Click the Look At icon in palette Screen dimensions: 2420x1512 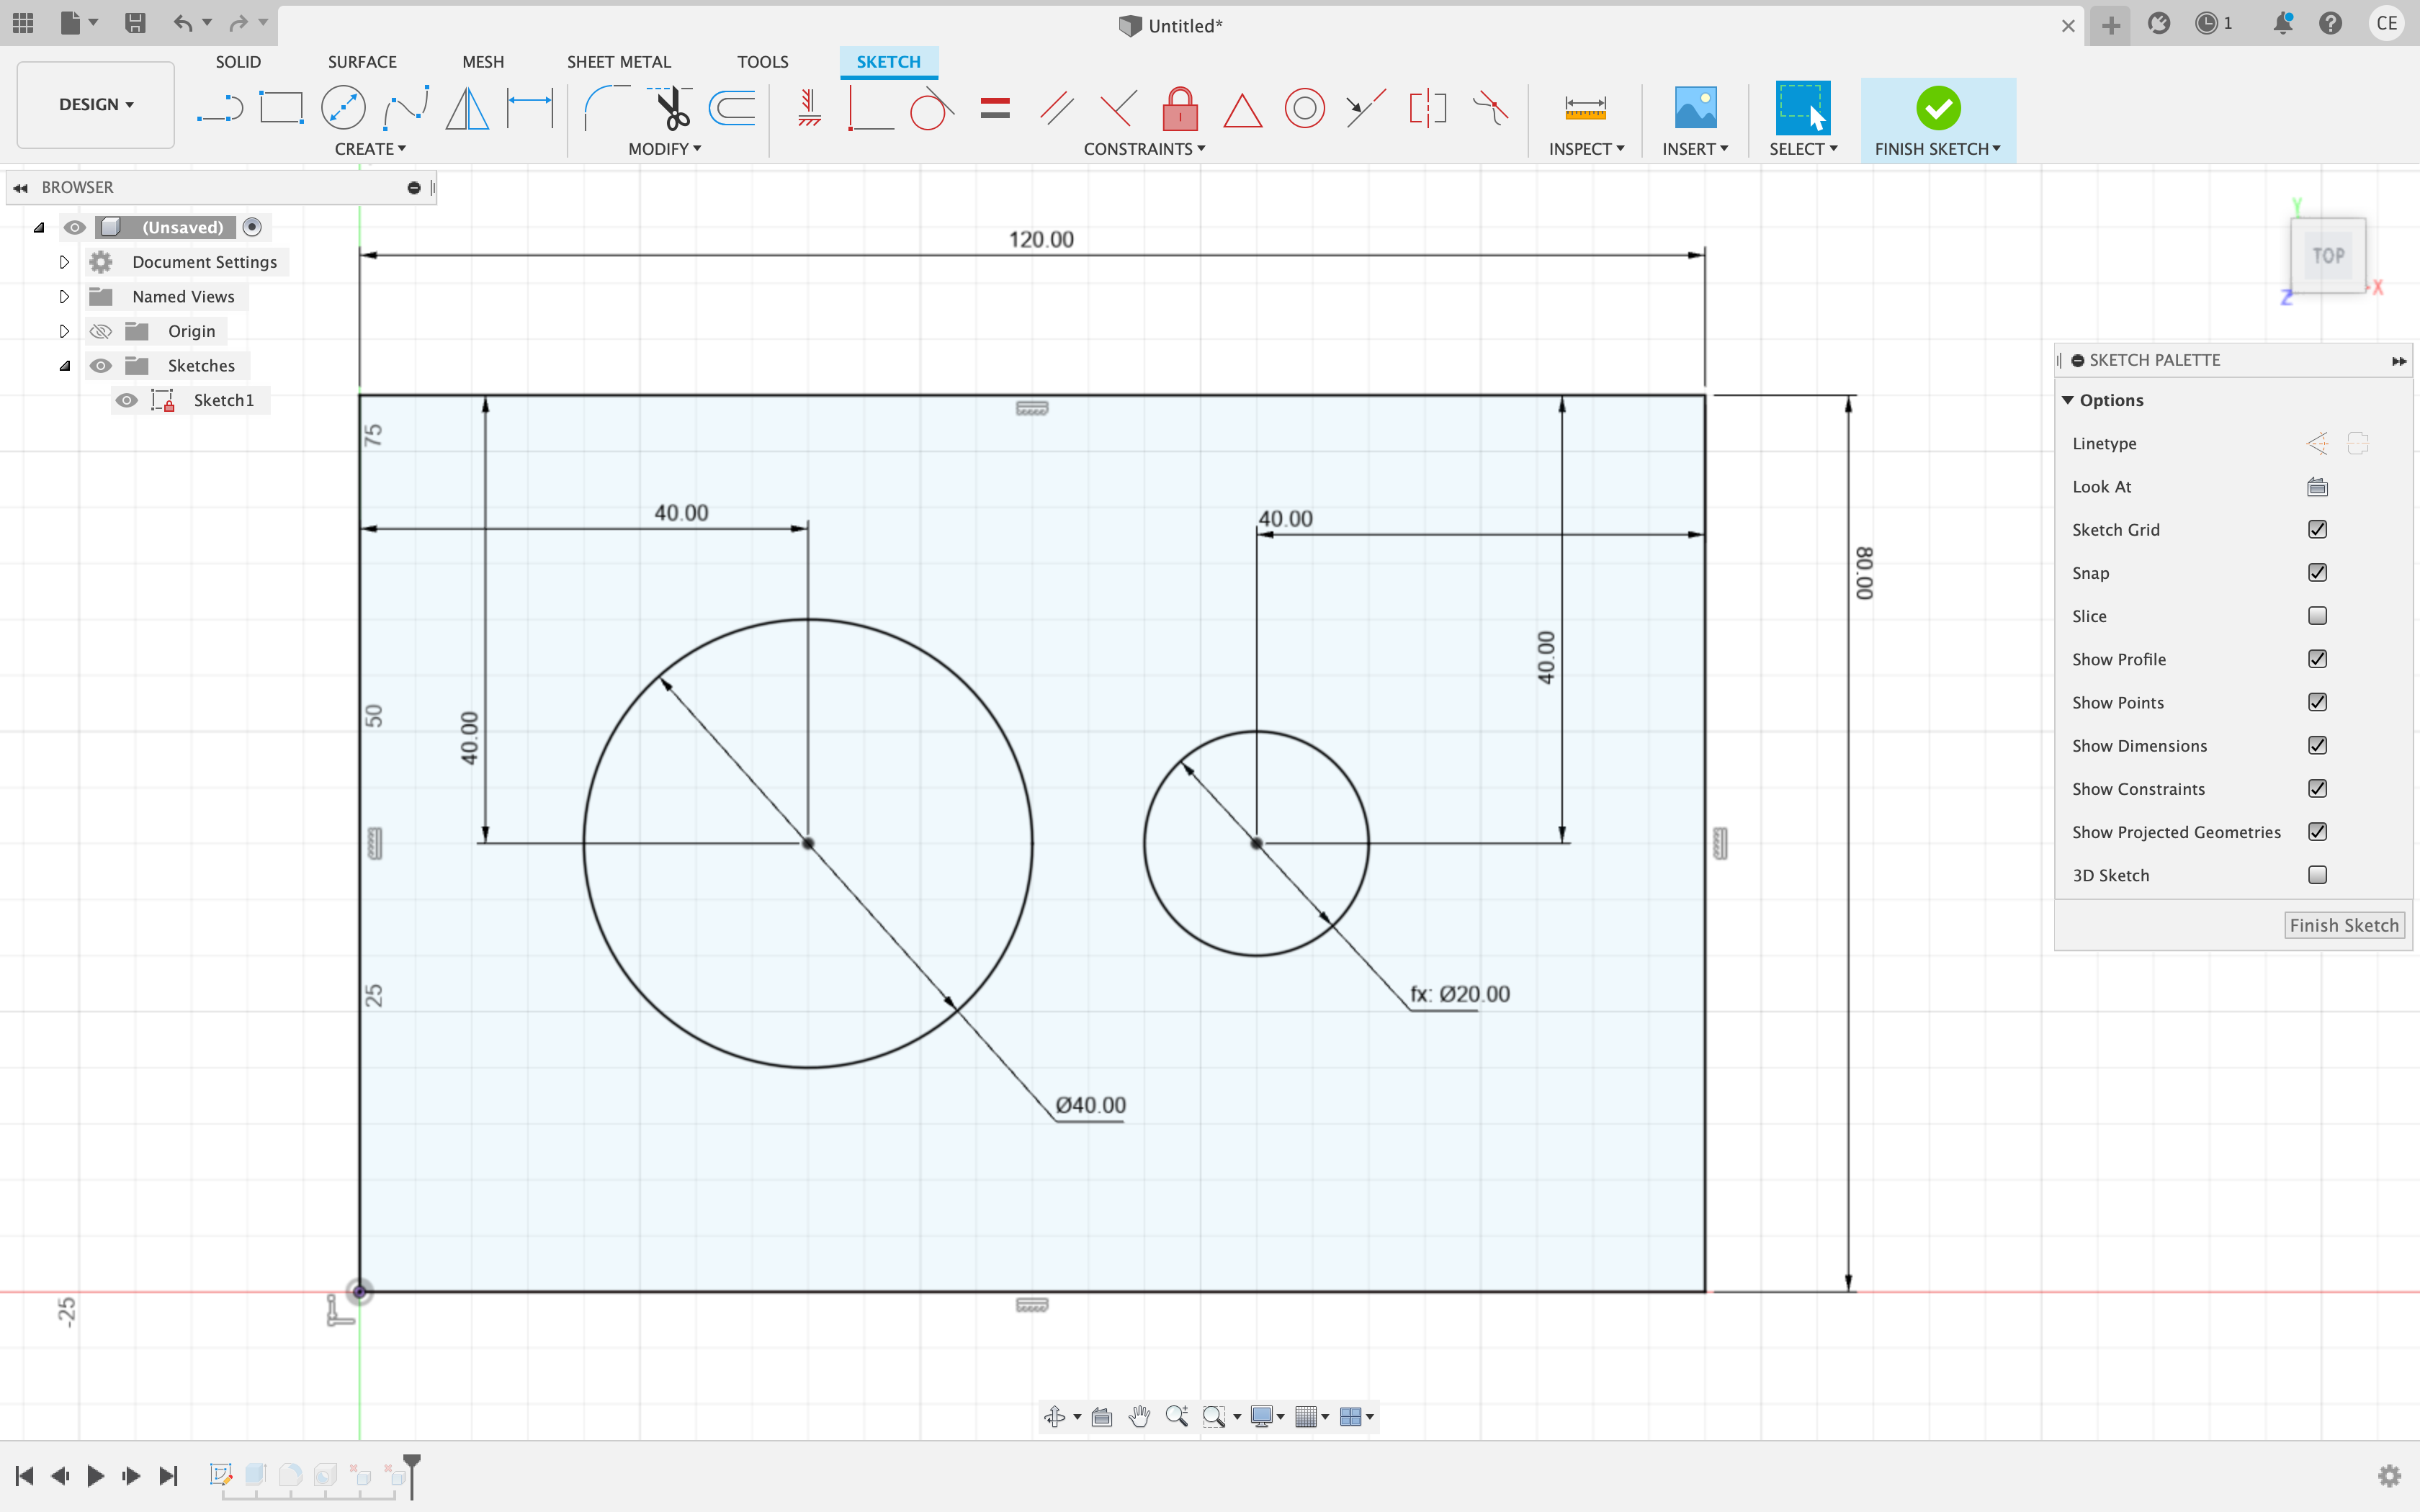tap(2317, 487)
